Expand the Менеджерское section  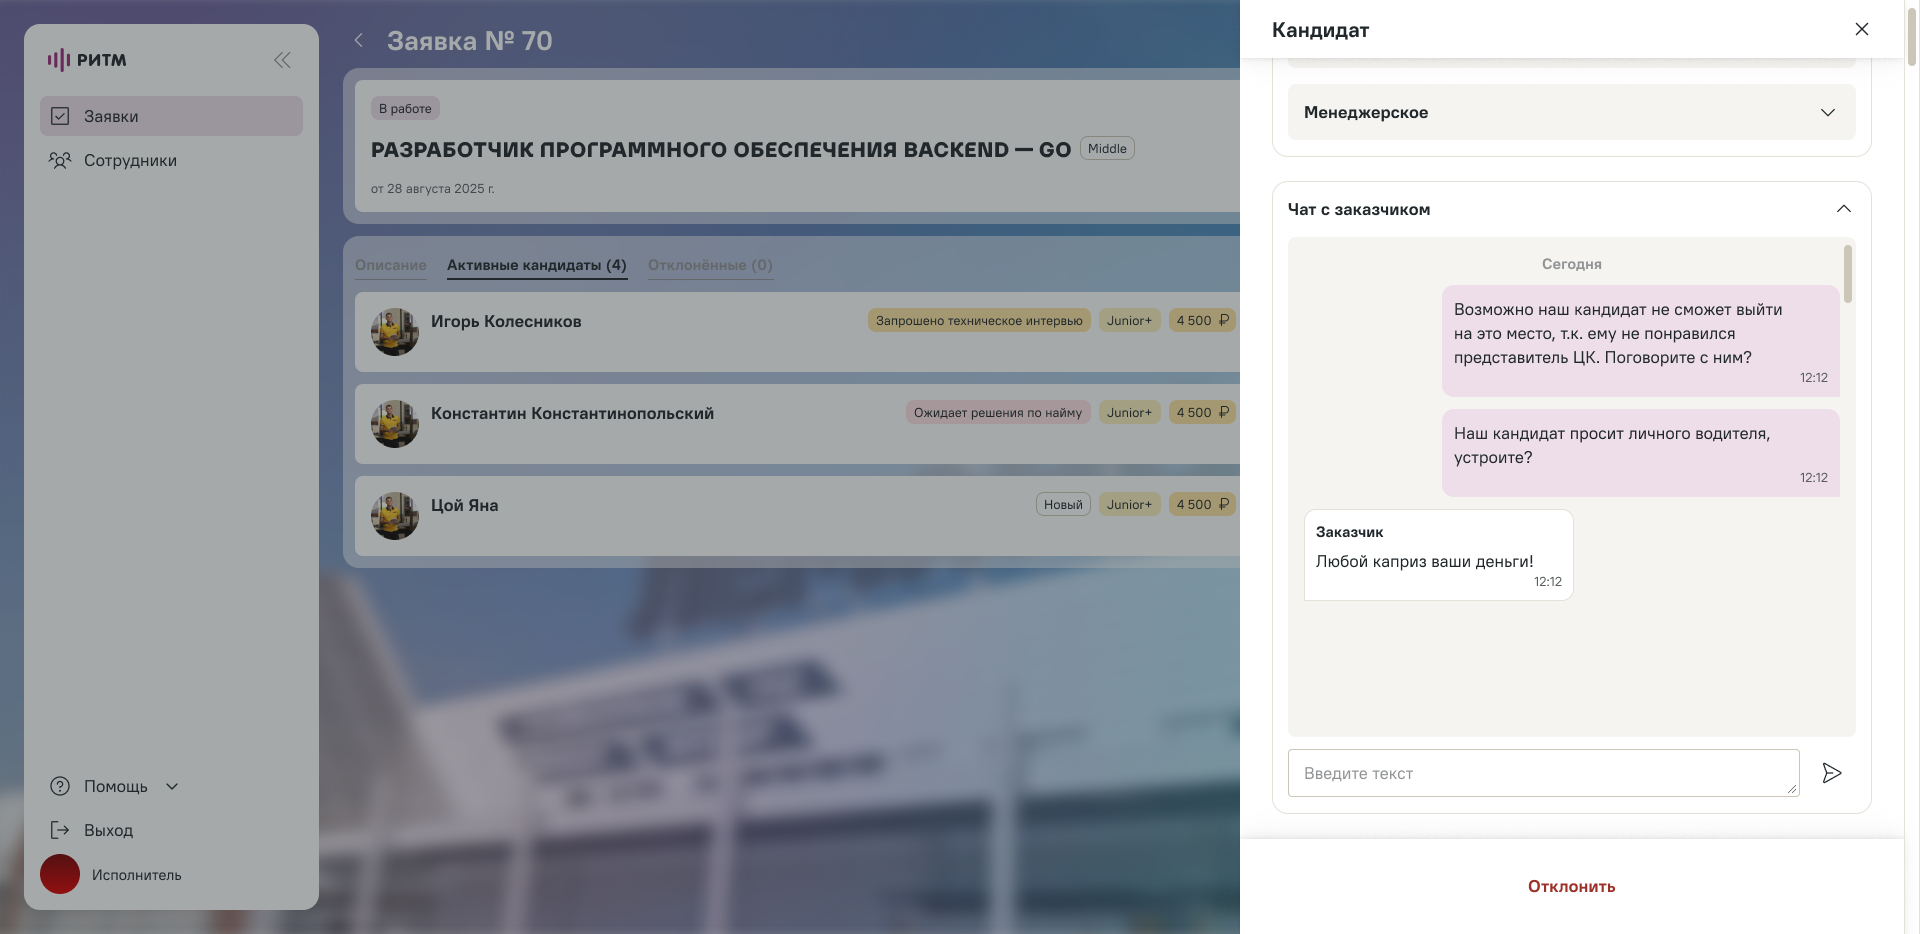1828,112
